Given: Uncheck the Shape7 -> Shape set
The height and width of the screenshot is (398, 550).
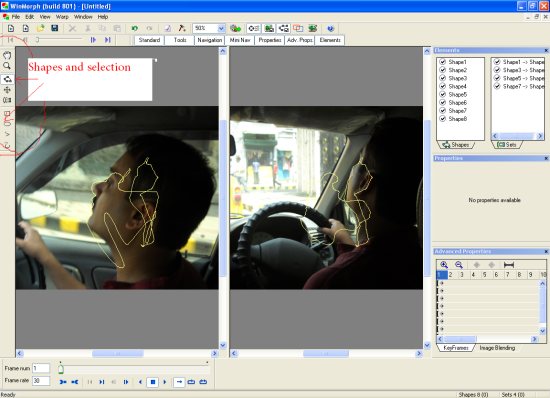Looking at the screenshot, I should [x=497, y=86].
